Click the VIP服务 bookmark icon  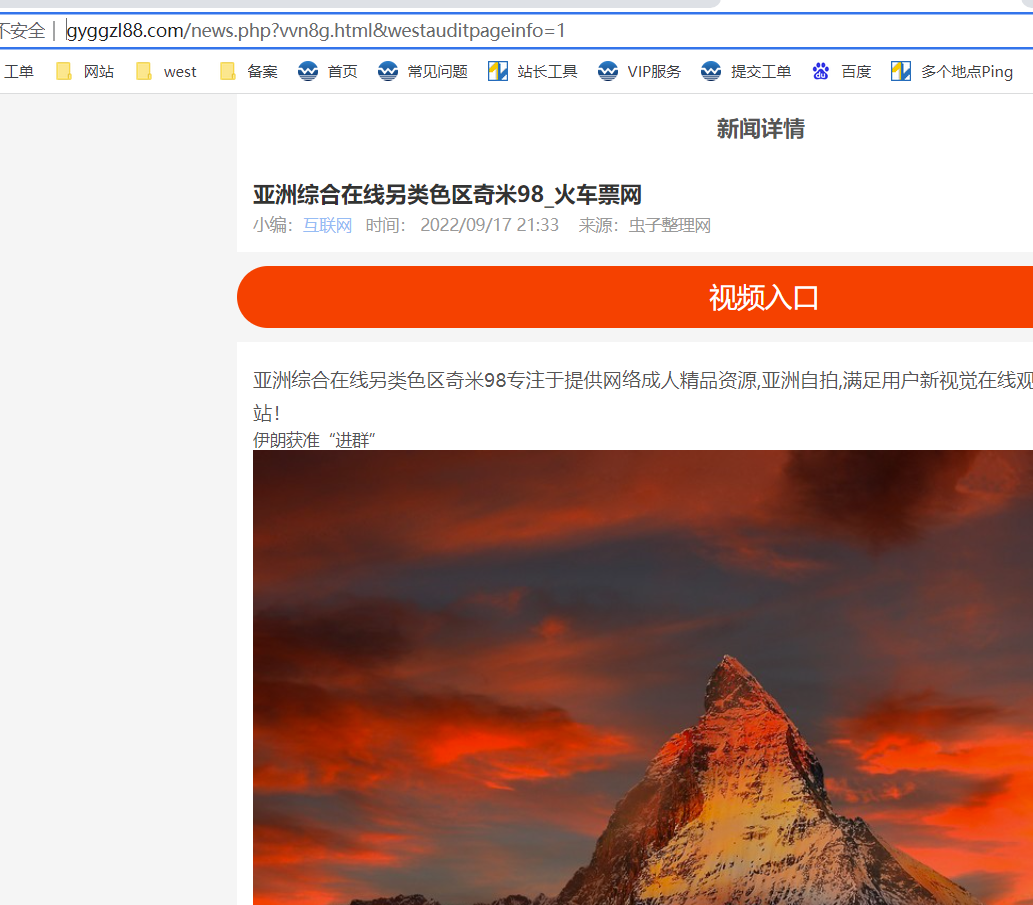[608, 71]
